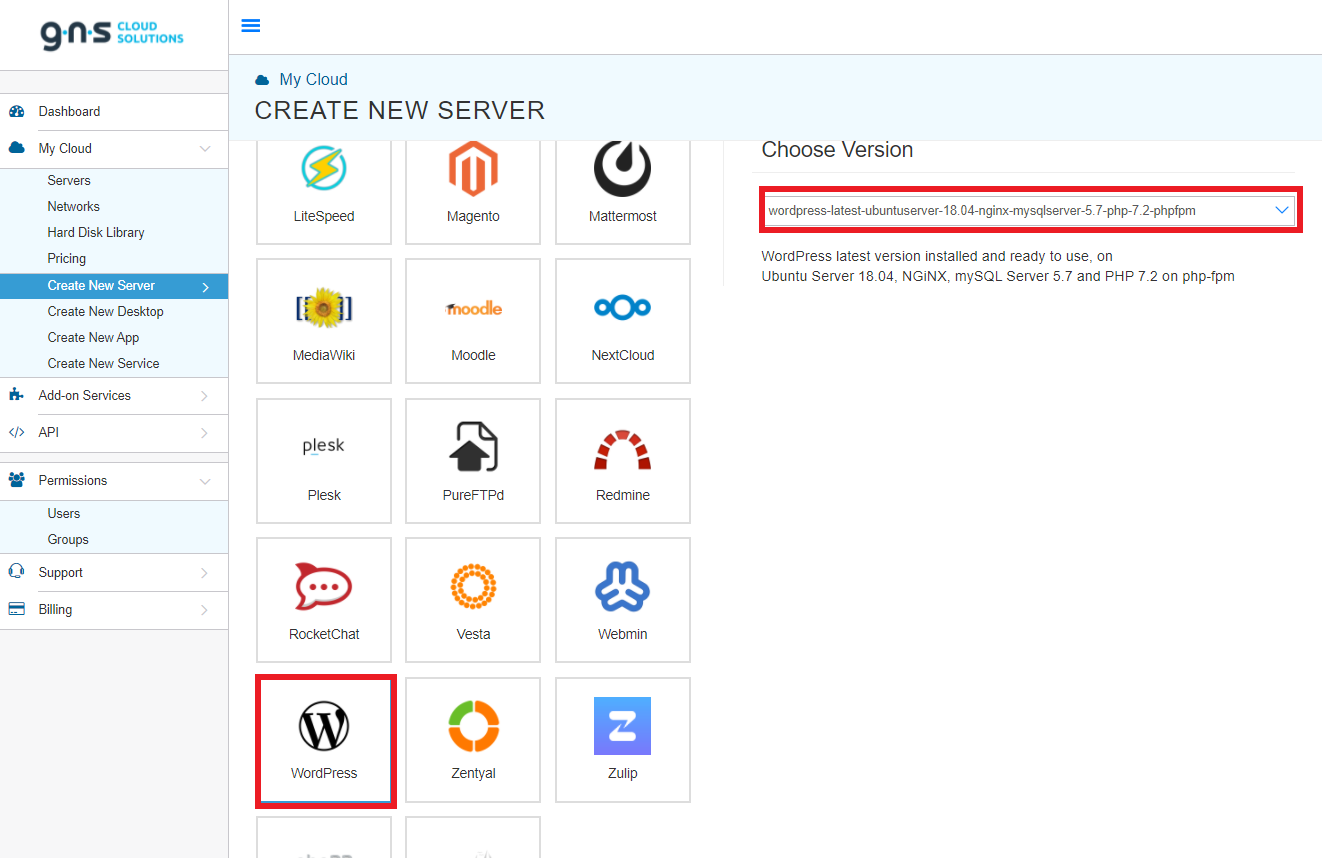Click the Permissions users icon

click(x=16, y=480)
